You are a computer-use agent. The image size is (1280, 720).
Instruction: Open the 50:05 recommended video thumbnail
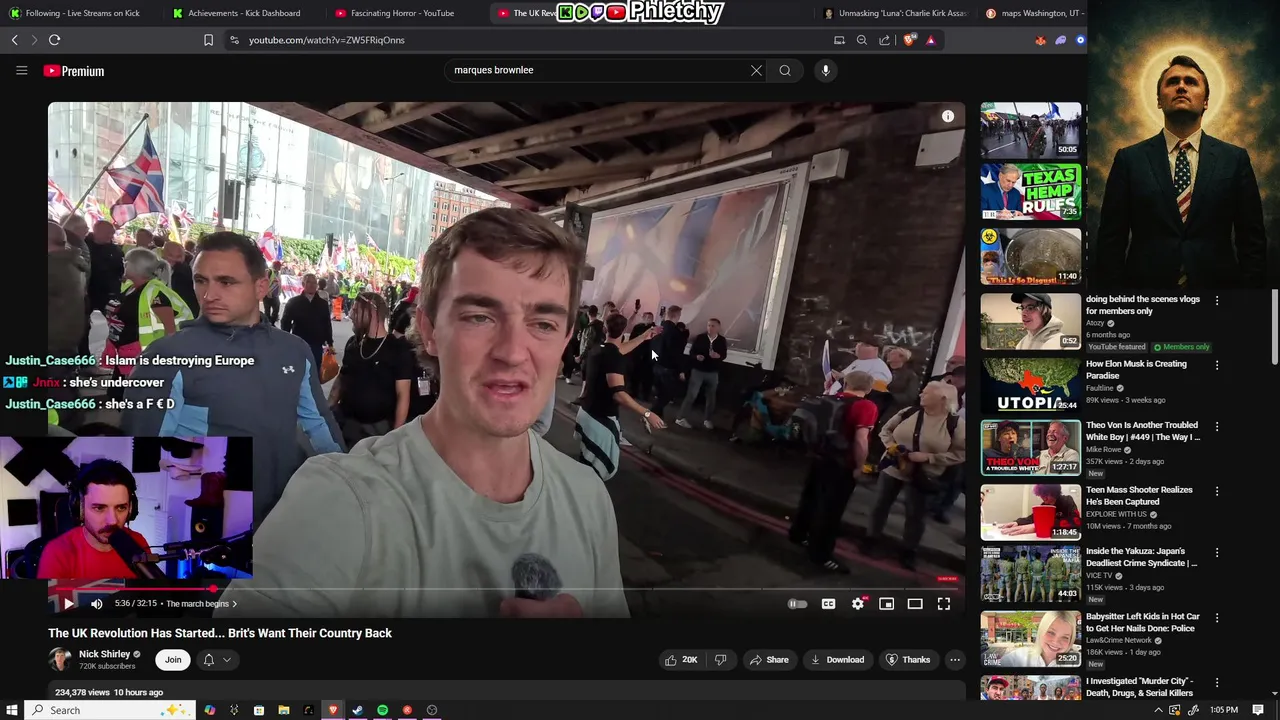pyautogui.click(x=1030, y=130)
